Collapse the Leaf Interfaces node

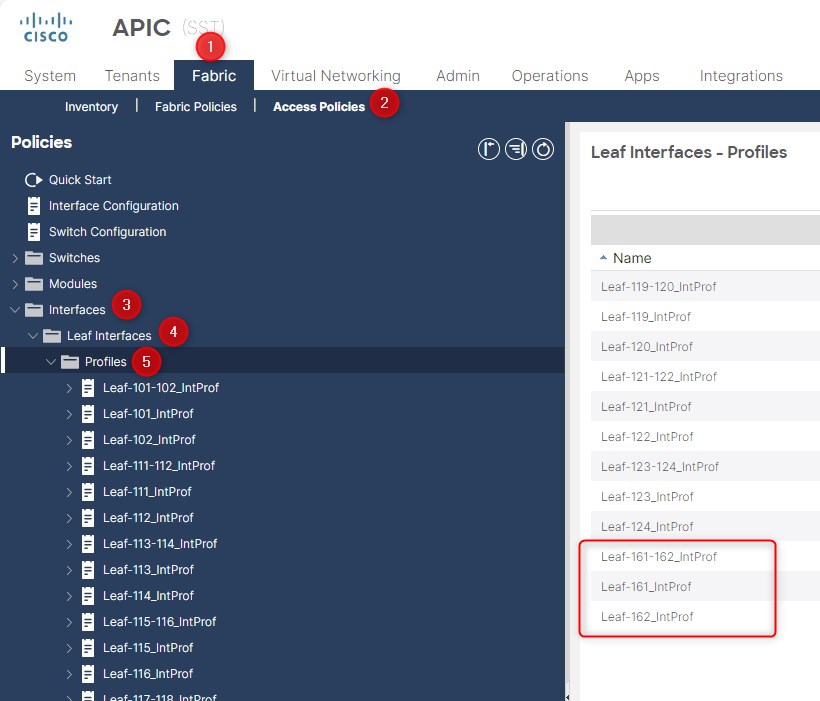pos(33,336)
